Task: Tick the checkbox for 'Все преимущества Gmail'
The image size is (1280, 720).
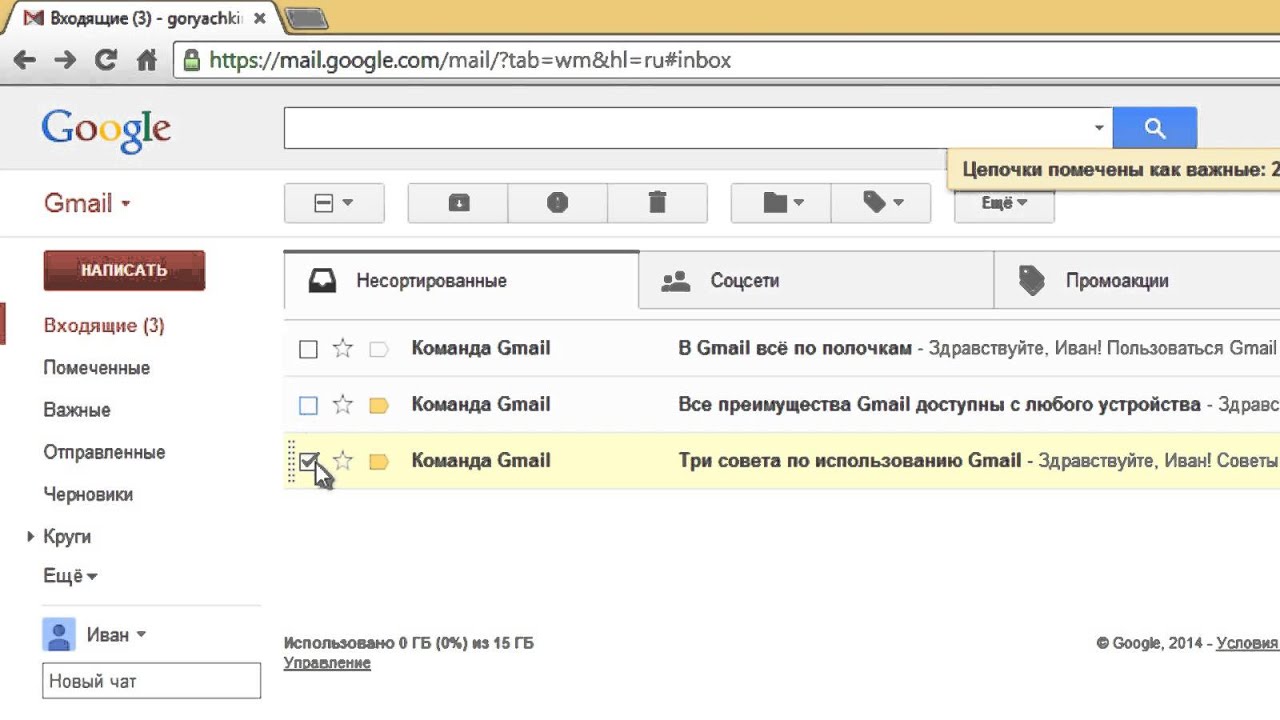Action: [x=308, y=405]
